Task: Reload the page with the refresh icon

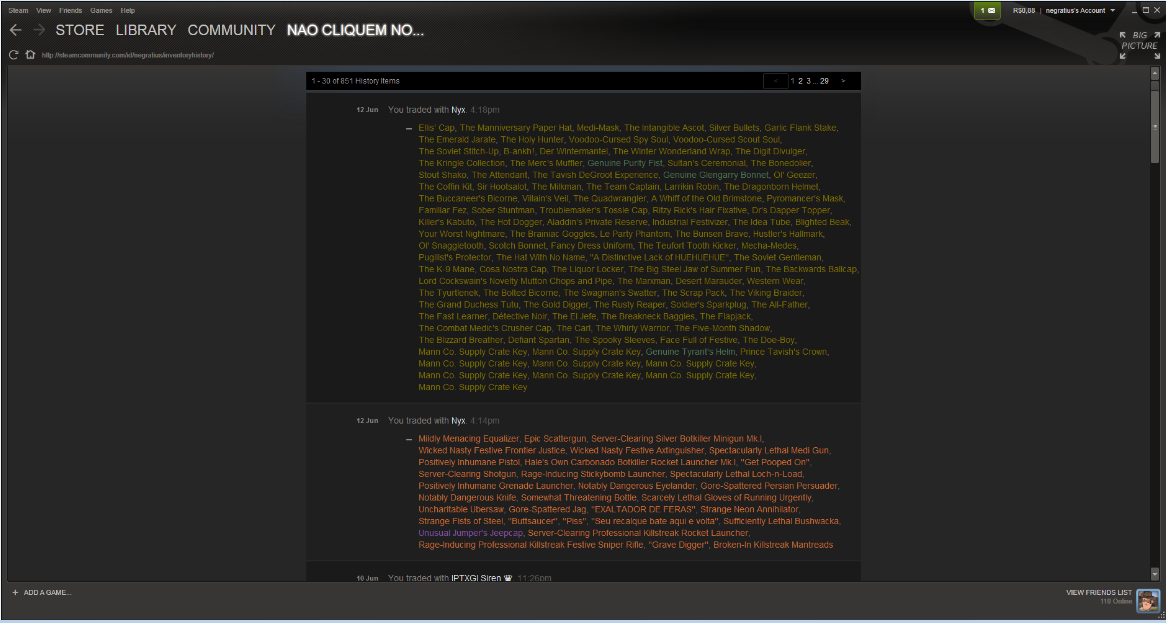Action: pyautogui.click(x=13, y=55)
